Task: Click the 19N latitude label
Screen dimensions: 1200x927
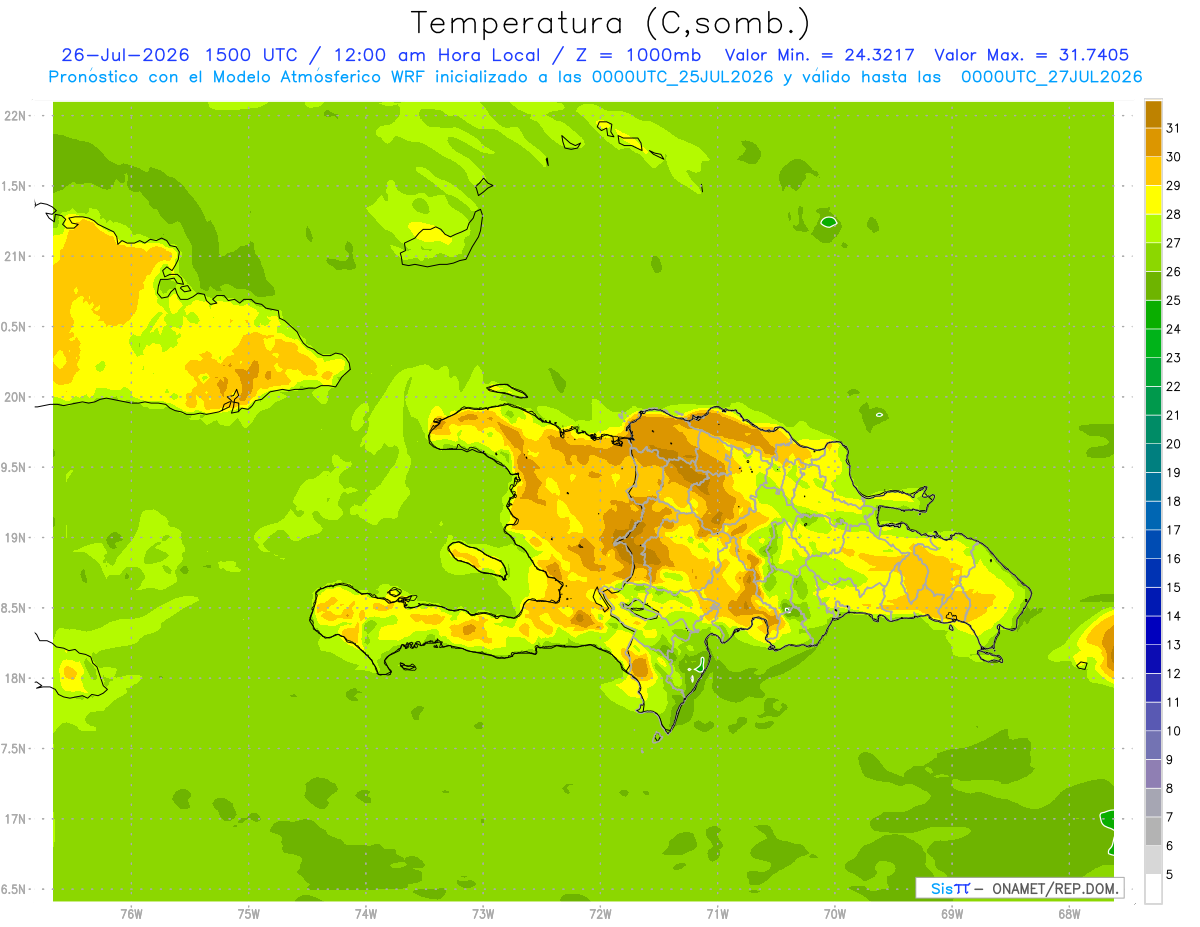Action: click(16, 538)
